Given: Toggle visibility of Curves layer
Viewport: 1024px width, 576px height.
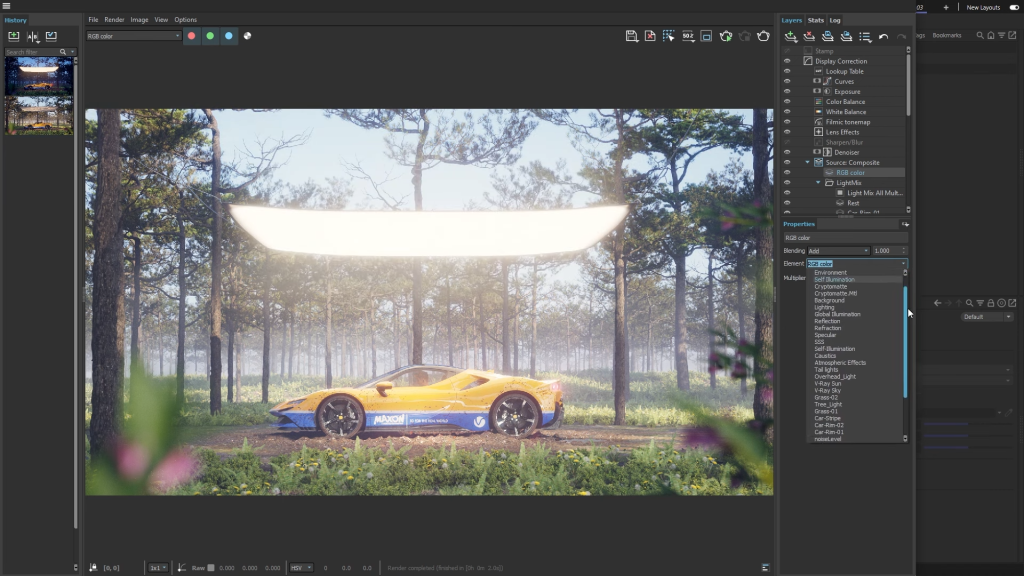Looking at the screenshot, I should (787, 81).
